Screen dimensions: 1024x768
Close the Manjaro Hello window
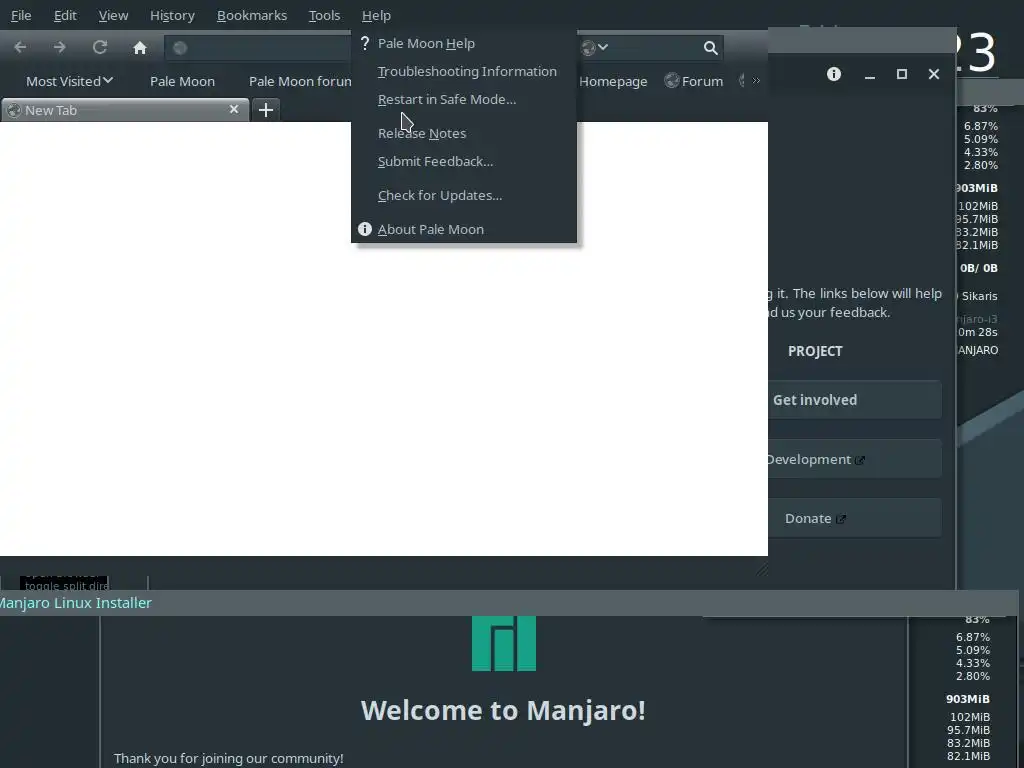coord(934,74)
